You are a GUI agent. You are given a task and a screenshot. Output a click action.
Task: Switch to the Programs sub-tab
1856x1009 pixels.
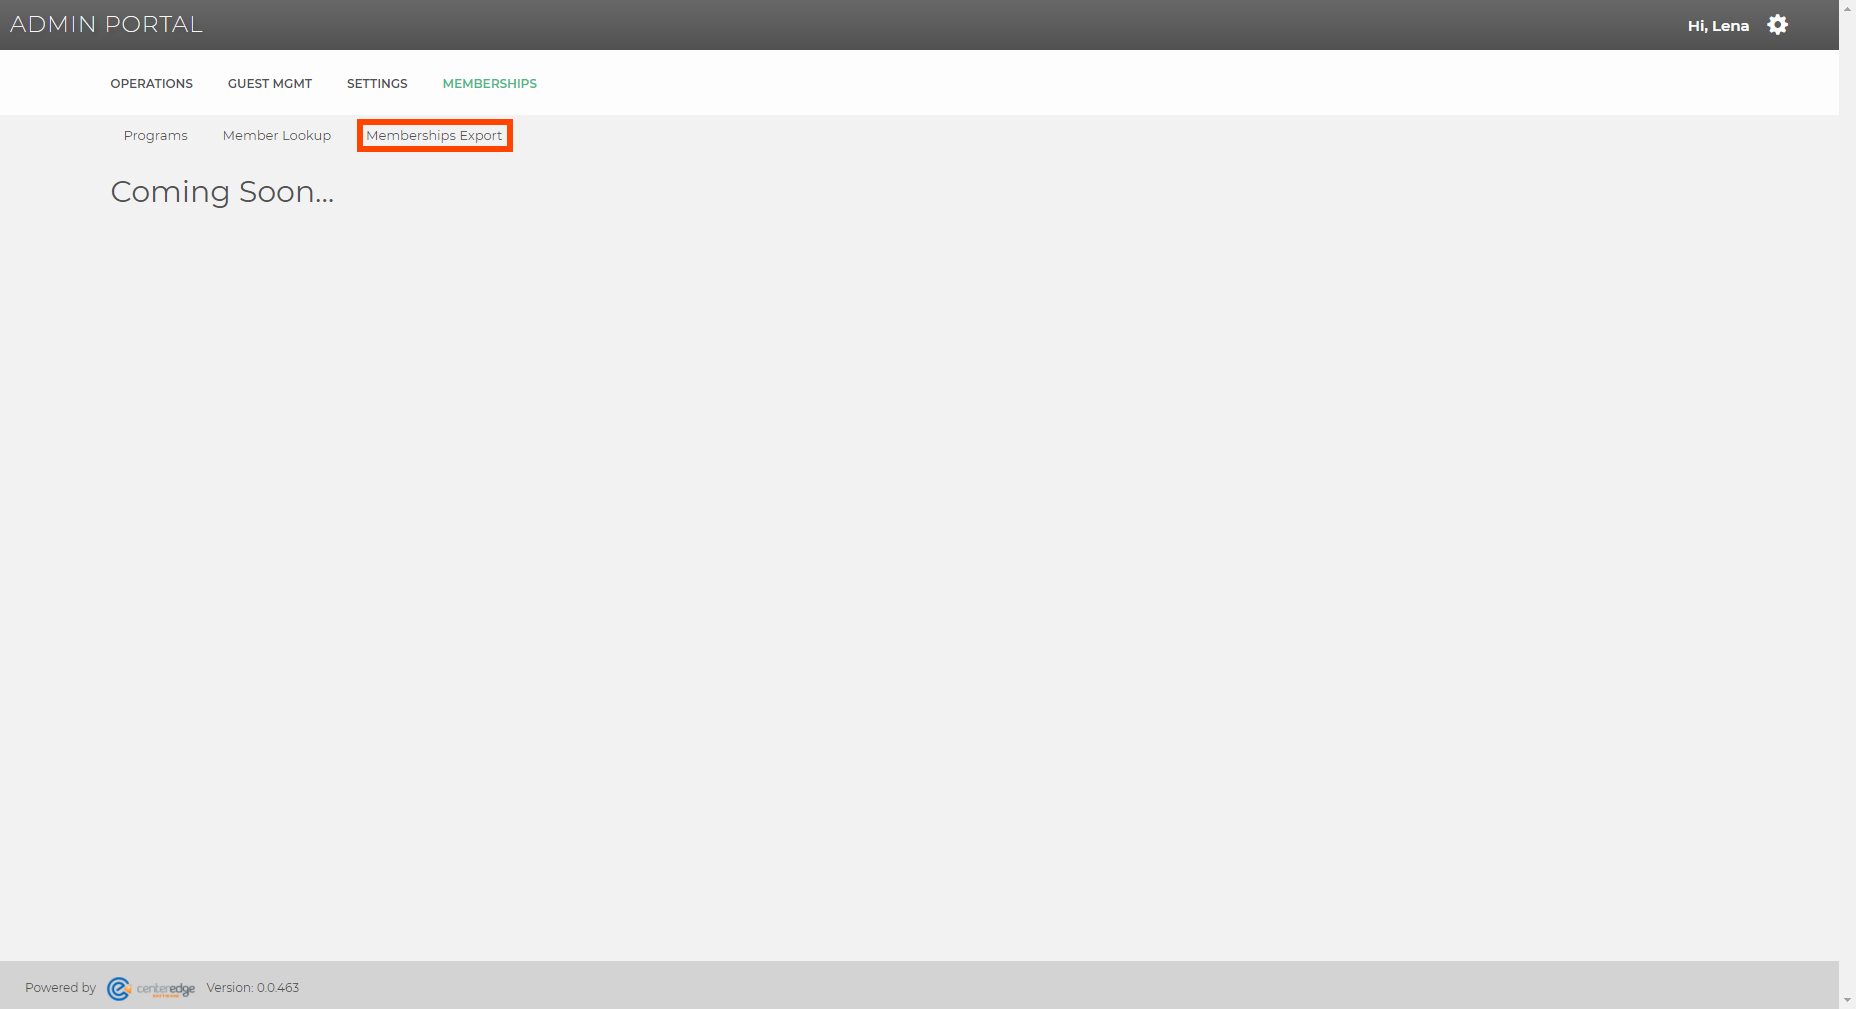point(155,135)
